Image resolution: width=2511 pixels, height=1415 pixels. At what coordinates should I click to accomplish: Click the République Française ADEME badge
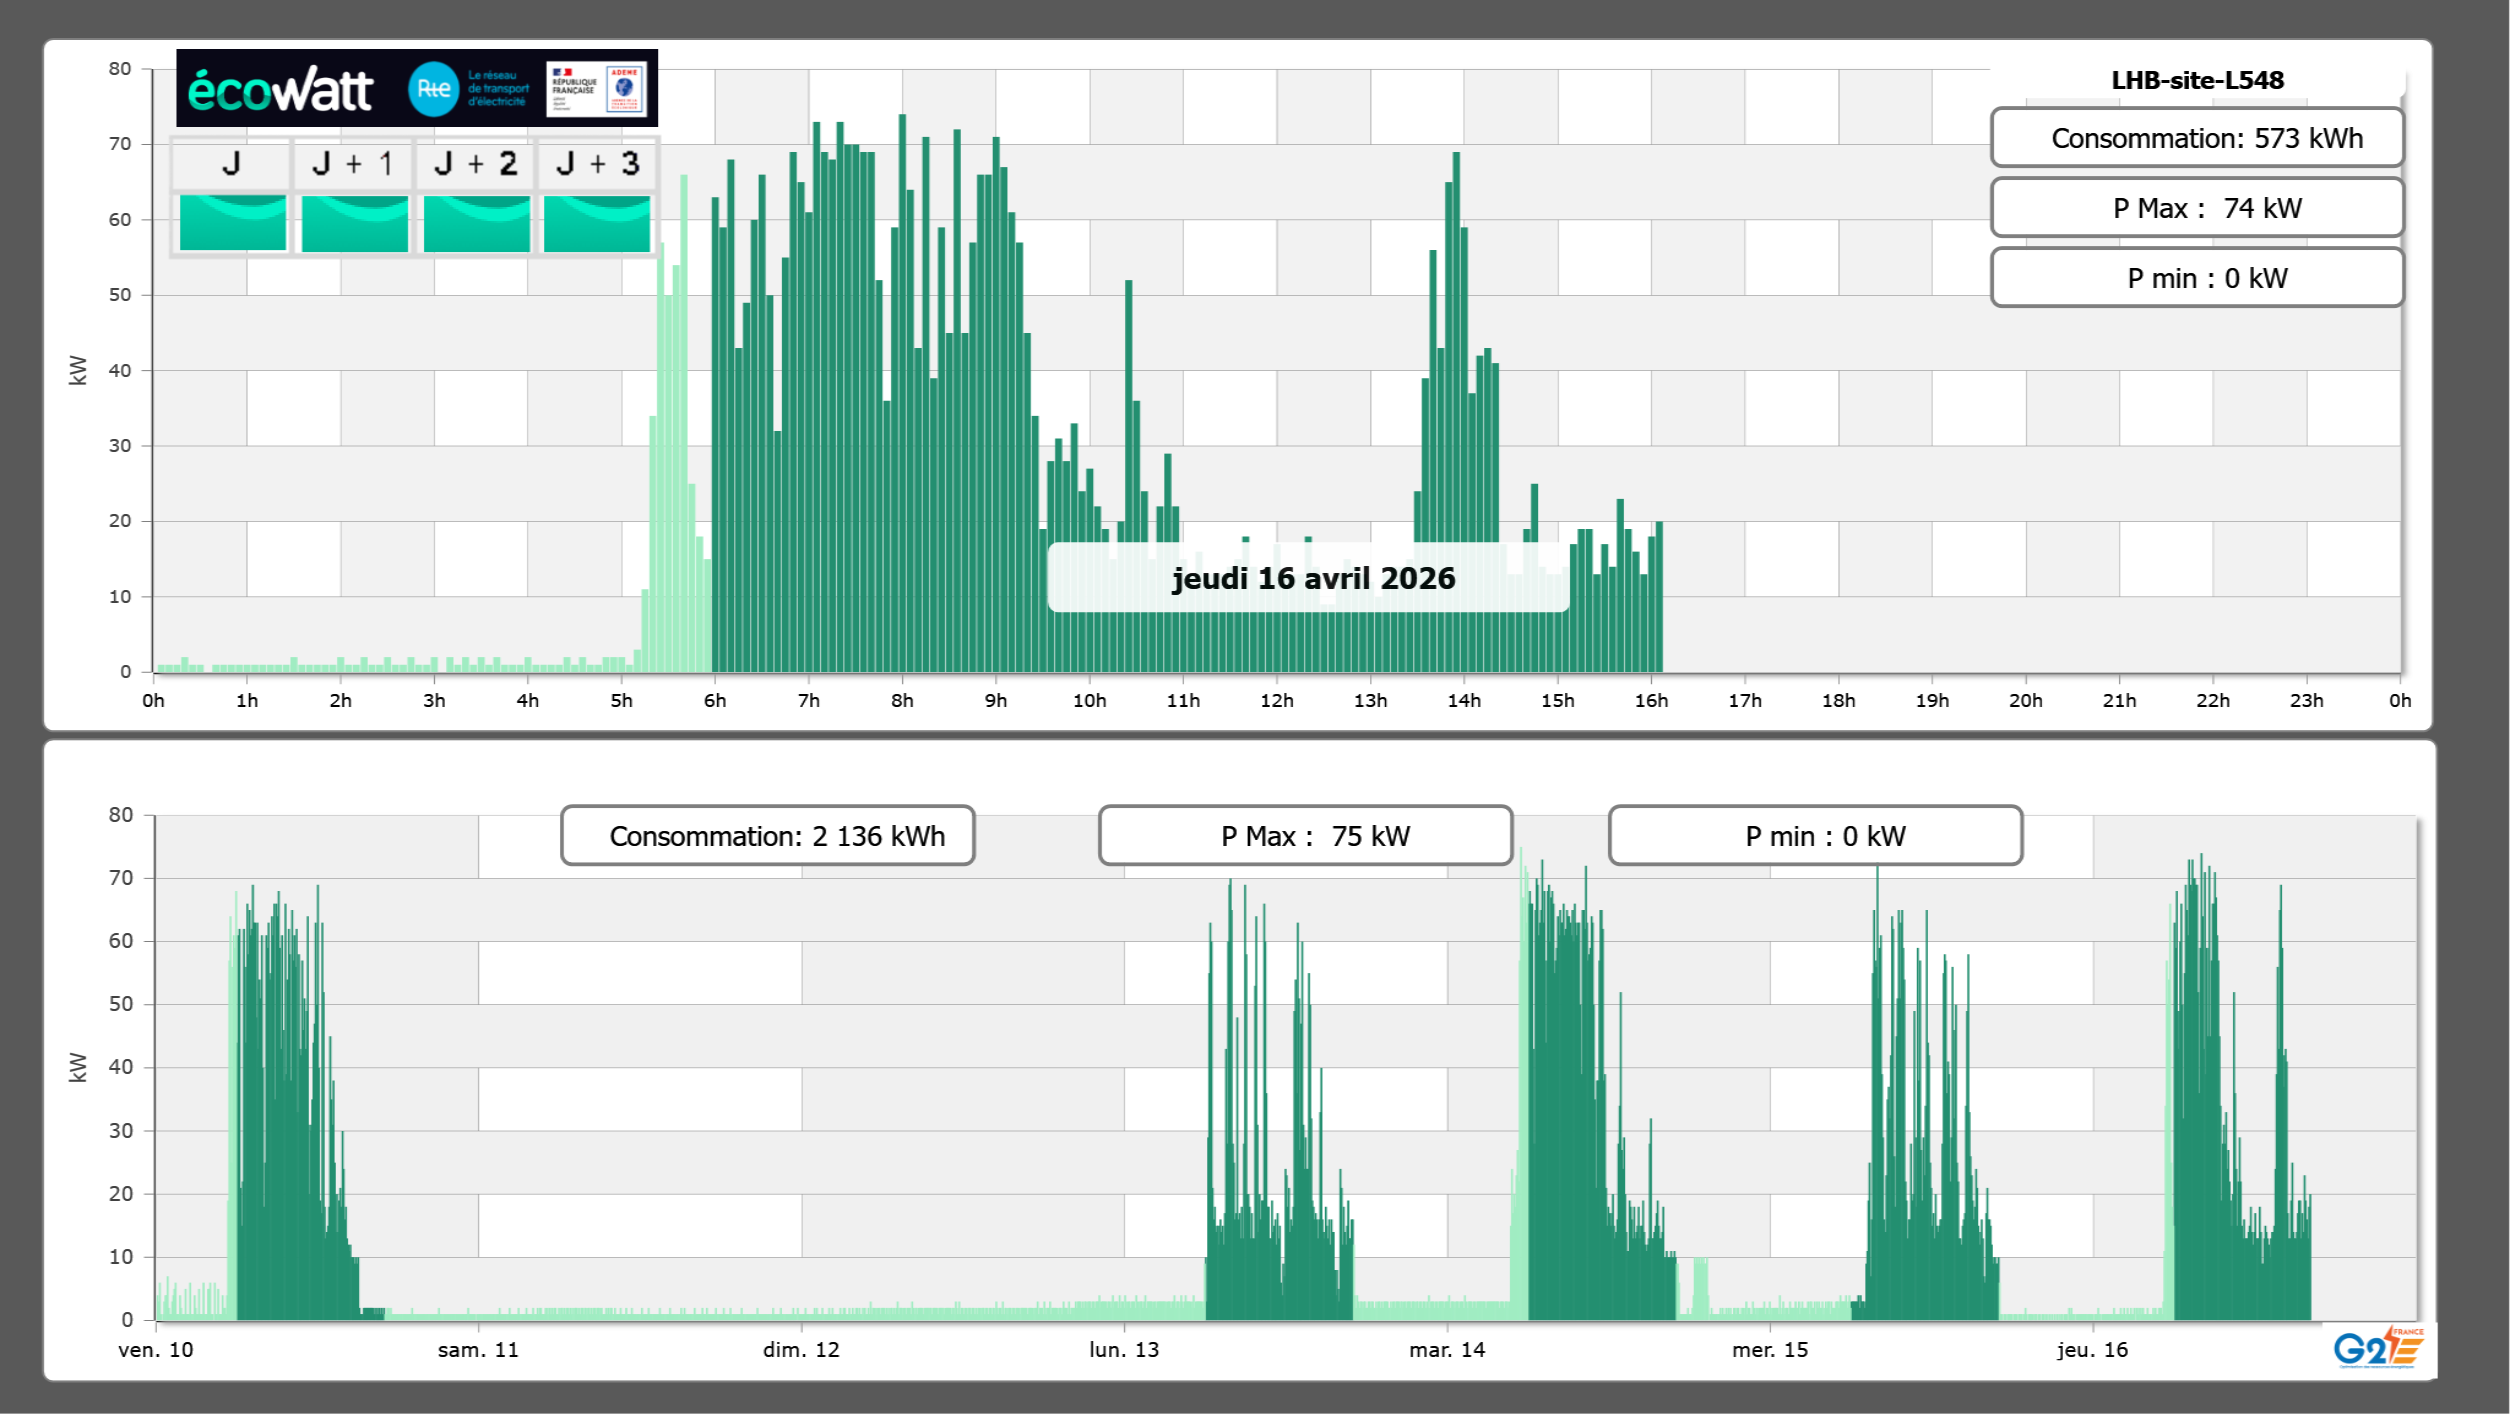coord(596,88)
